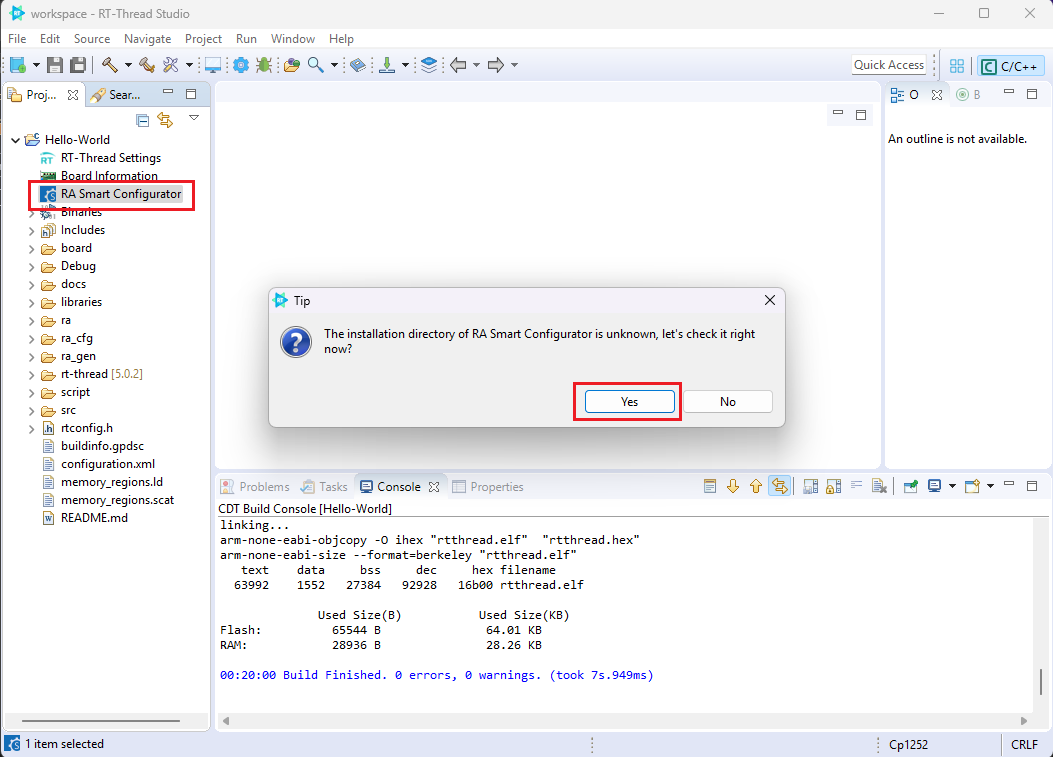
Task: Click the Build hammer icon in toolbar
Action: point(108,65)
